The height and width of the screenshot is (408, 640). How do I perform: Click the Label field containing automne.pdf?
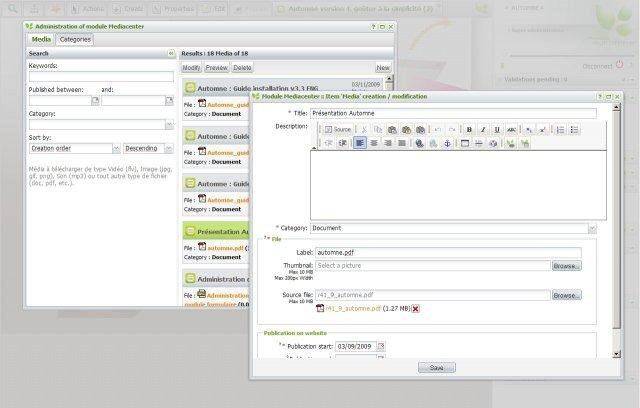tap(448, 253)
